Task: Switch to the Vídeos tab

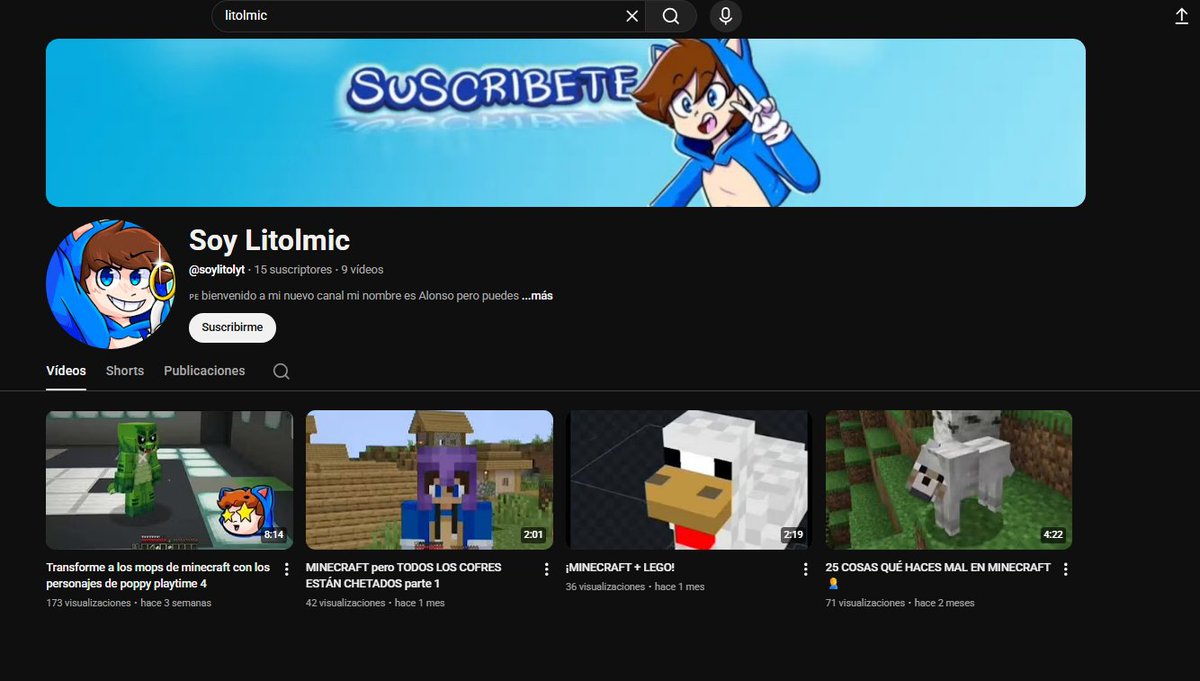Action: pyautogui.click(x=66, y=371)
